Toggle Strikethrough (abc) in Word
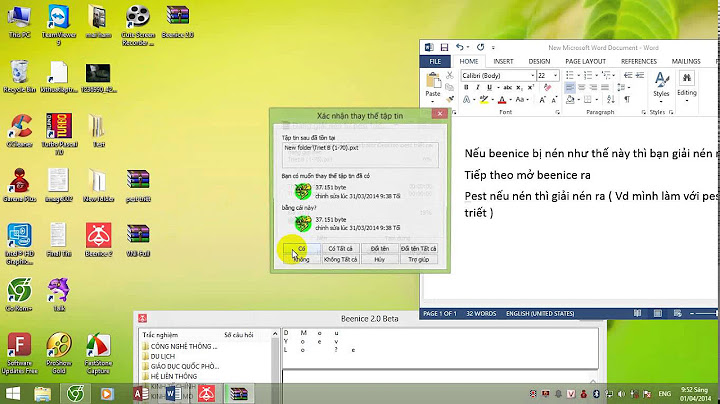Viewport: 720px width, 404px height. [507, 87]
